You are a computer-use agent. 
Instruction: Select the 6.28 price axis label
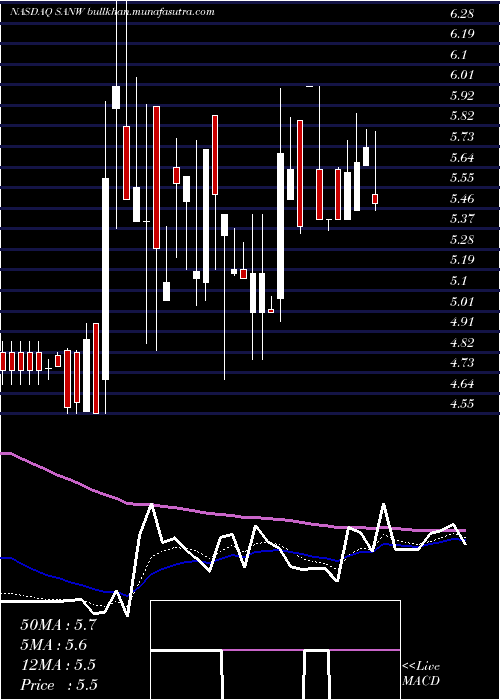point(462,13)
